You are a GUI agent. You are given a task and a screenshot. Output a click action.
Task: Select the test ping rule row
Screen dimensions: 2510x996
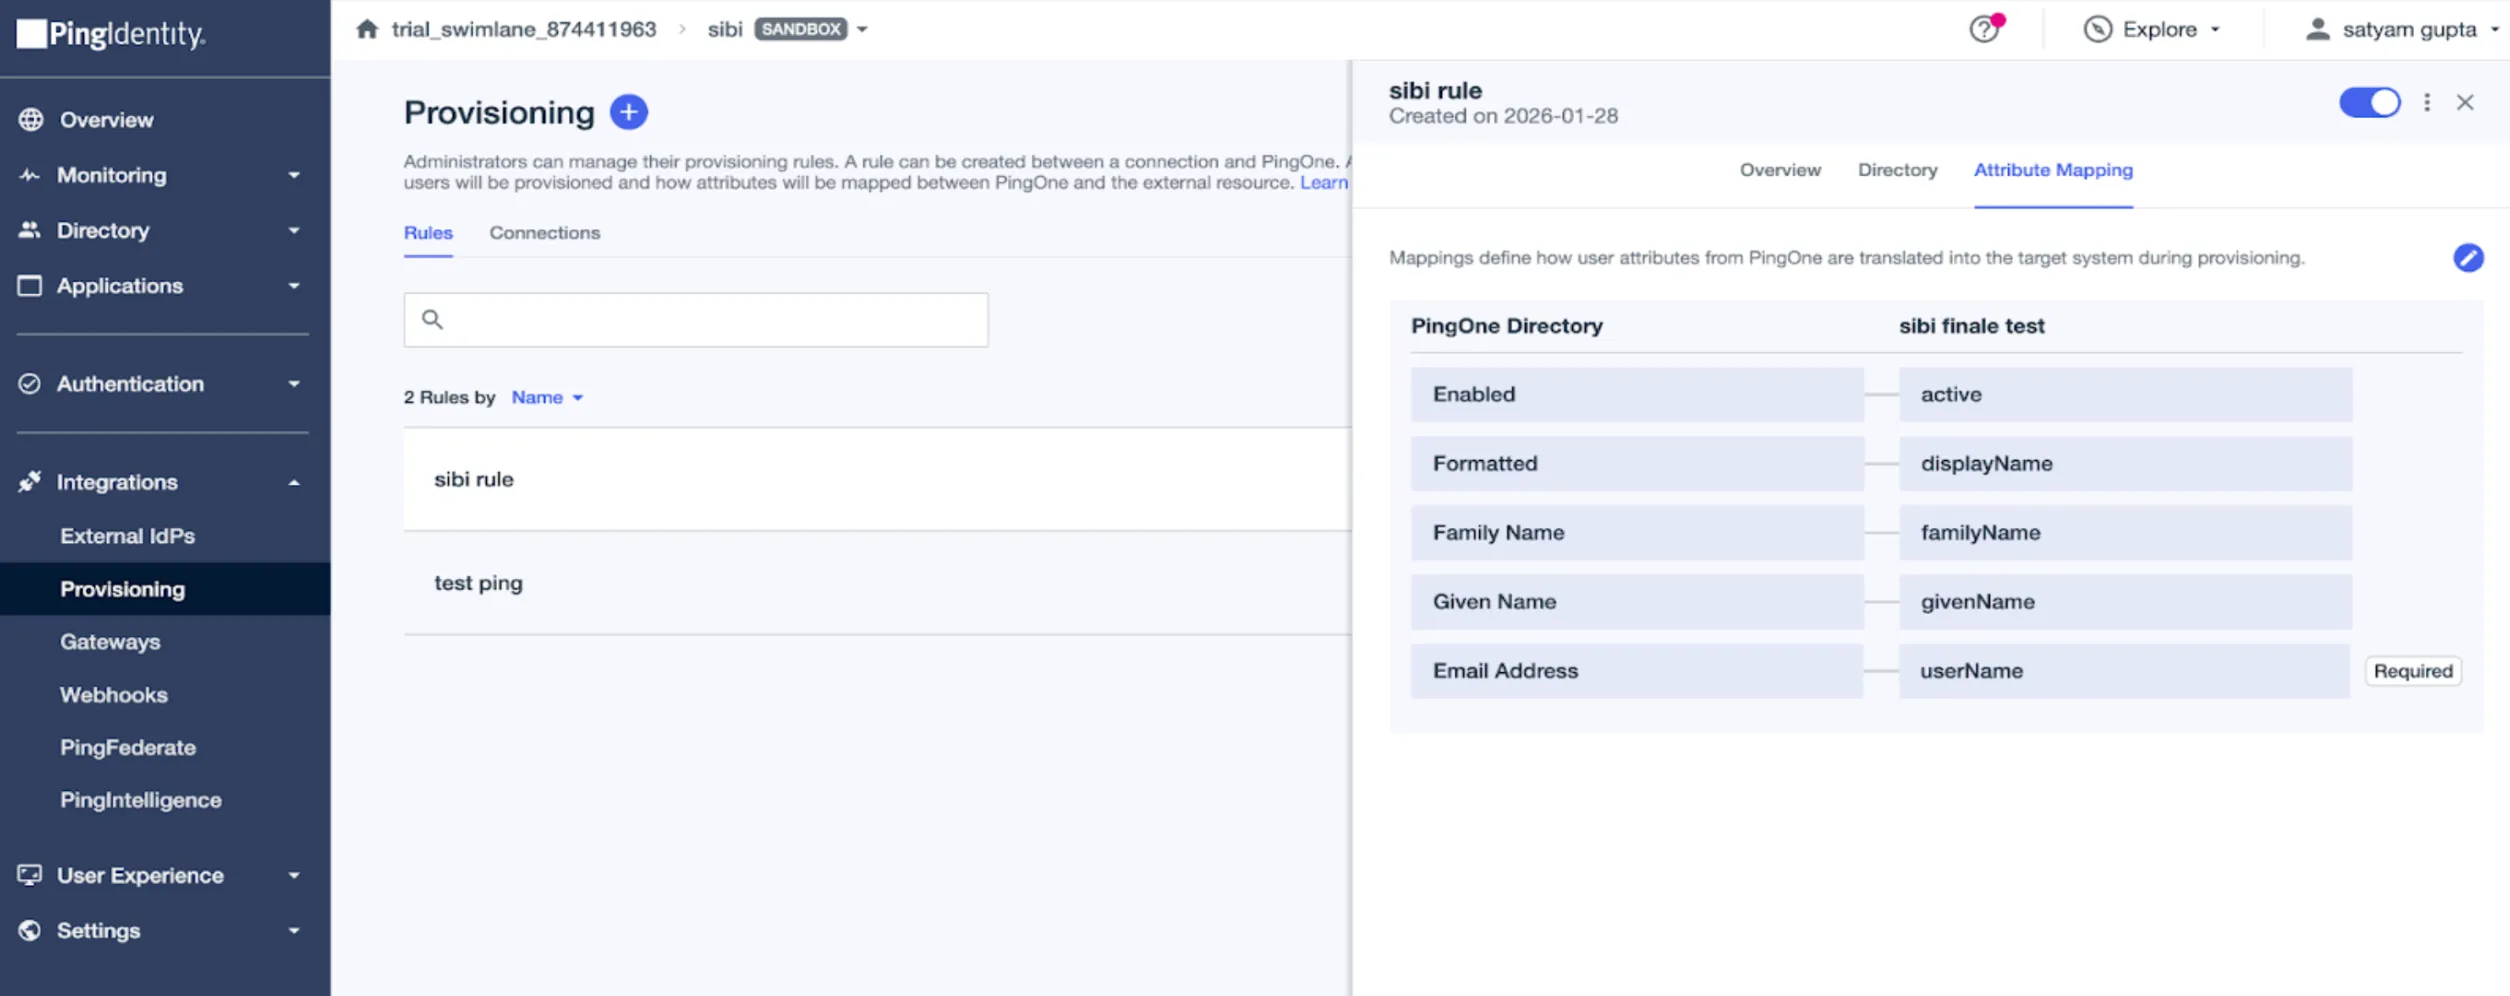pyautogui.click(x=877, y=583)
